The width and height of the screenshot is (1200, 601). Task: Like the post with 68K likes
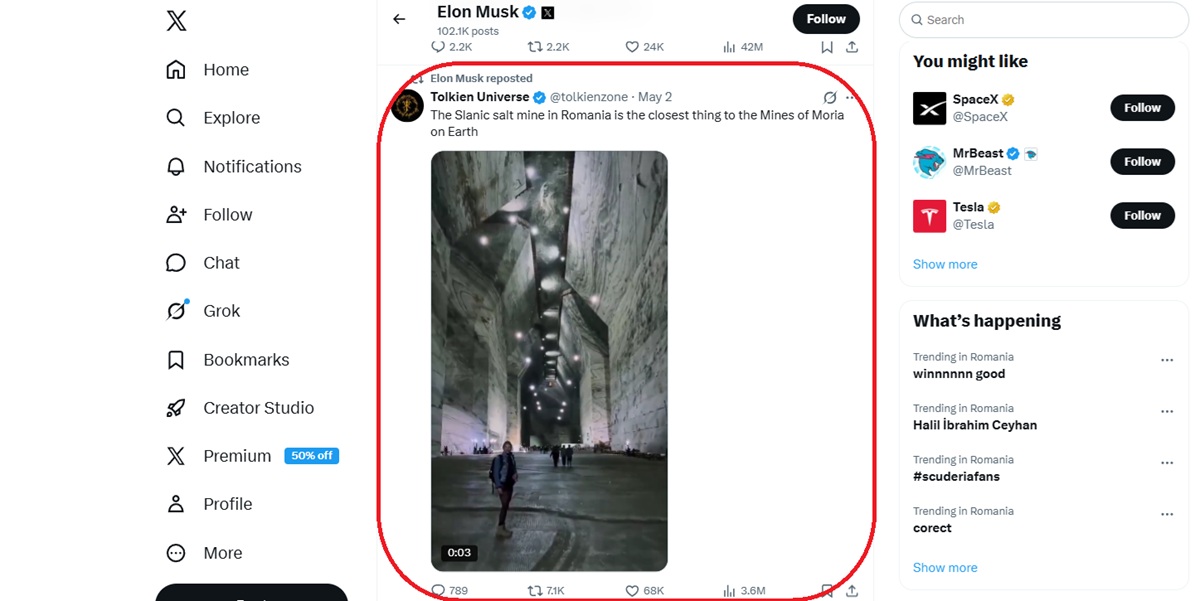tap(644, 590)
